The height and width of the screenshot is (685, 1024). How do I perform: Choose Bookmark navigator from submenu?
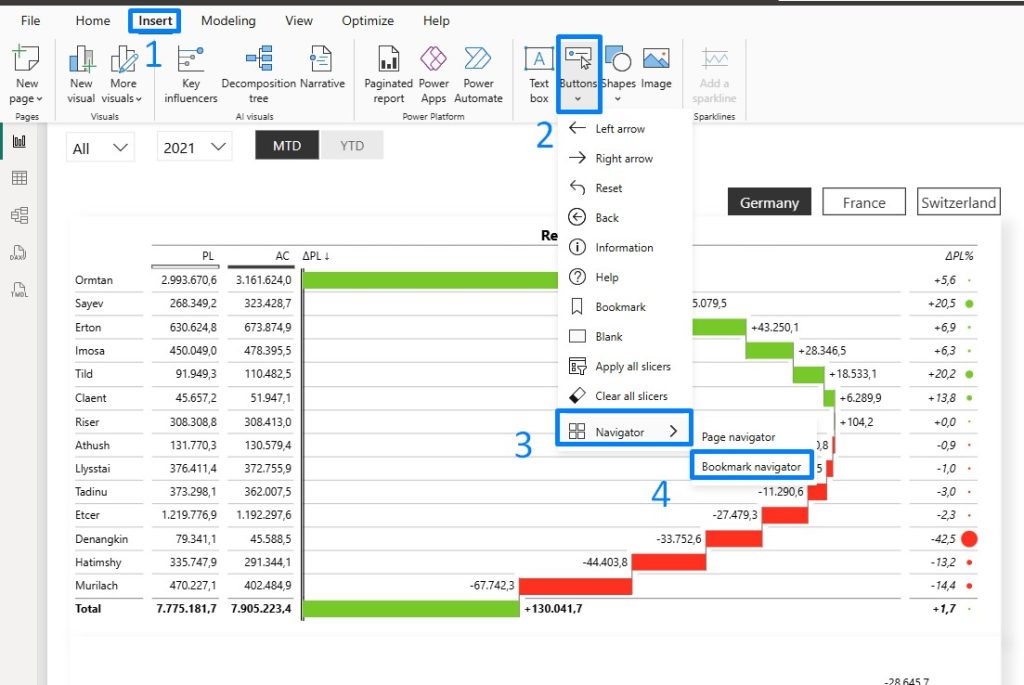(751, 466)
